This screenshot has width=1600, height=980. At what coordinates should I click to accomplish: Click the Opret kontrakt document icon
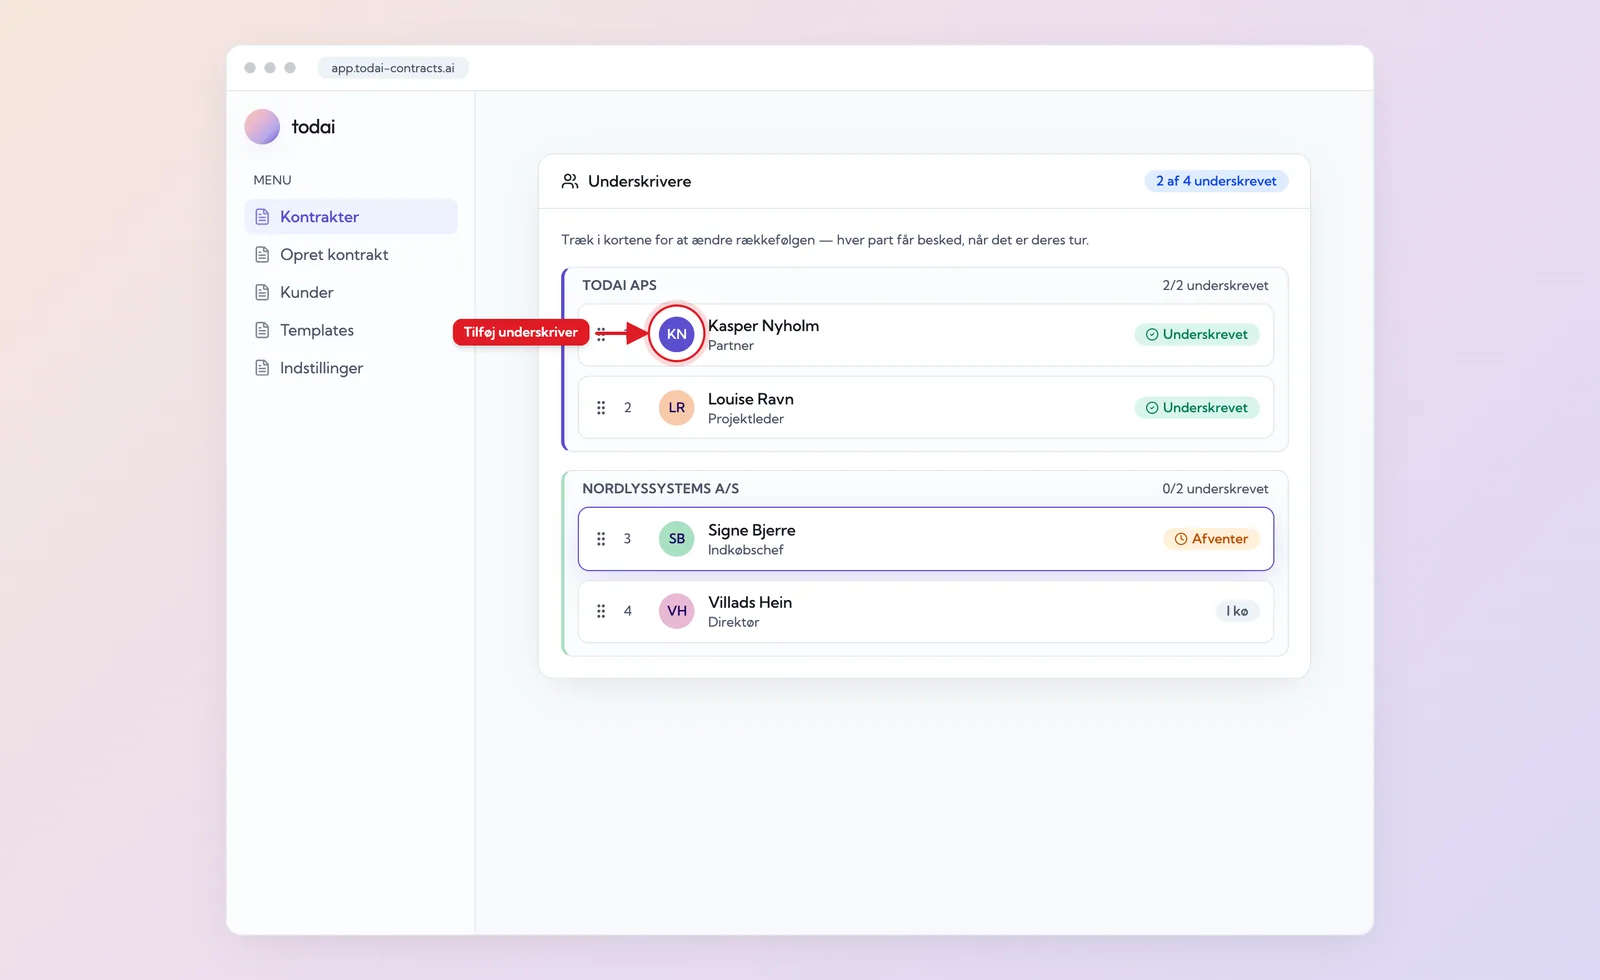pos(262,255)
